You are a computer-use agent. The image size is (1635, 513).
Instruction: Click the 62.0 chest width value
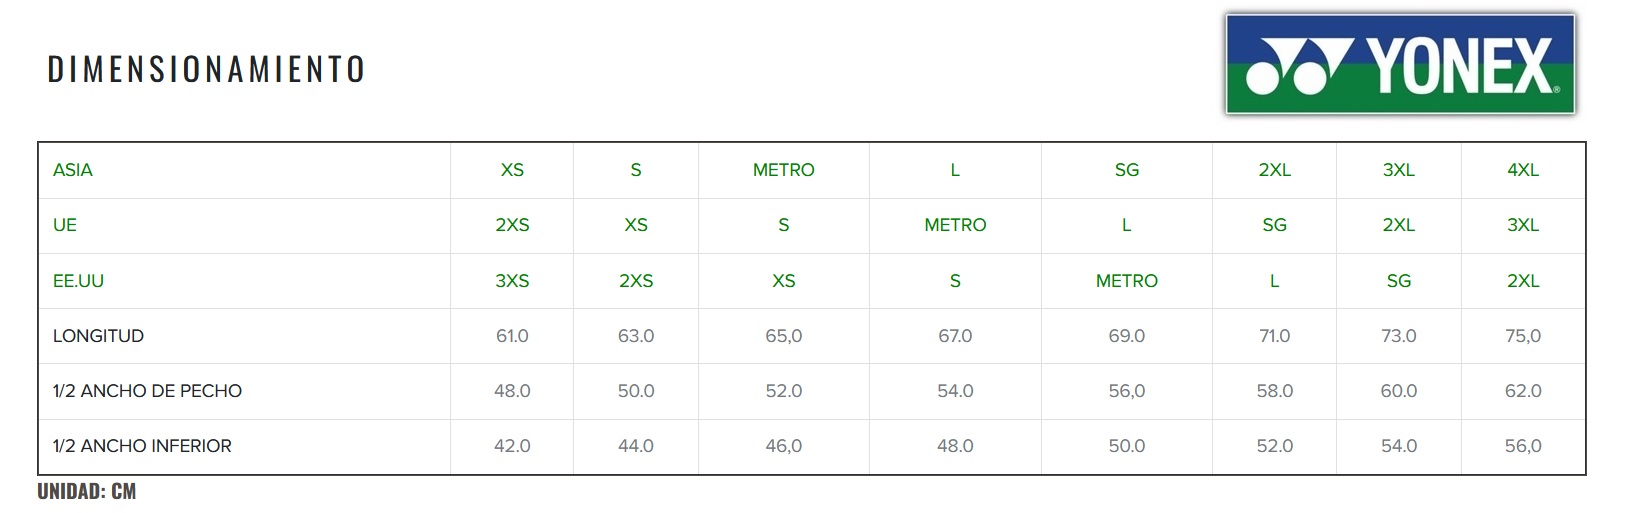click(1523, 391)
